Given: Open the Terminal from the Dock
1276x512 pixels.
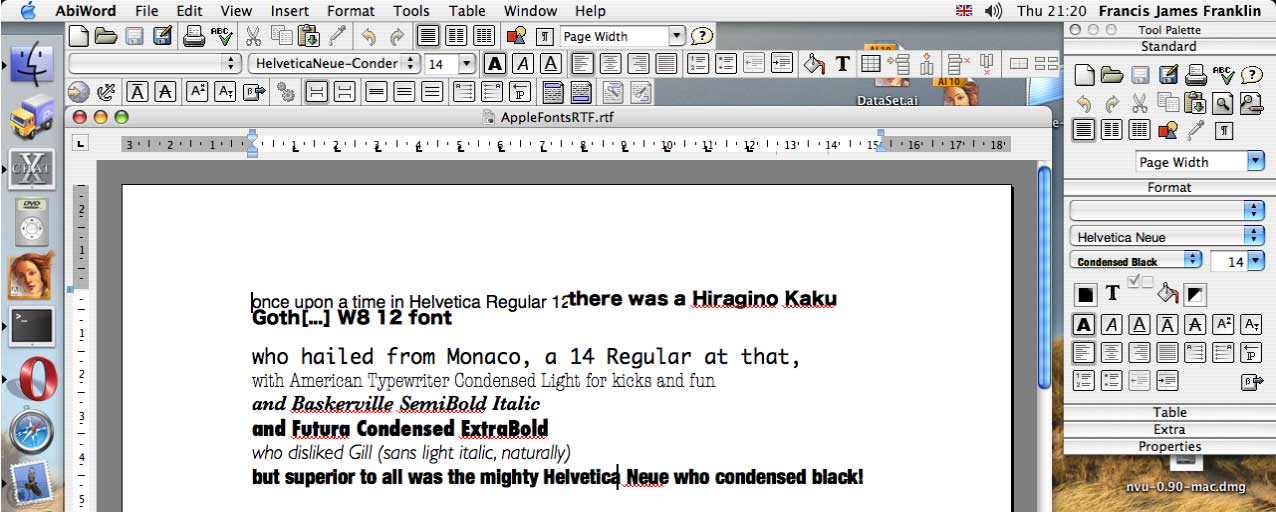Looking at the screenshot, I should click(31, 328).
